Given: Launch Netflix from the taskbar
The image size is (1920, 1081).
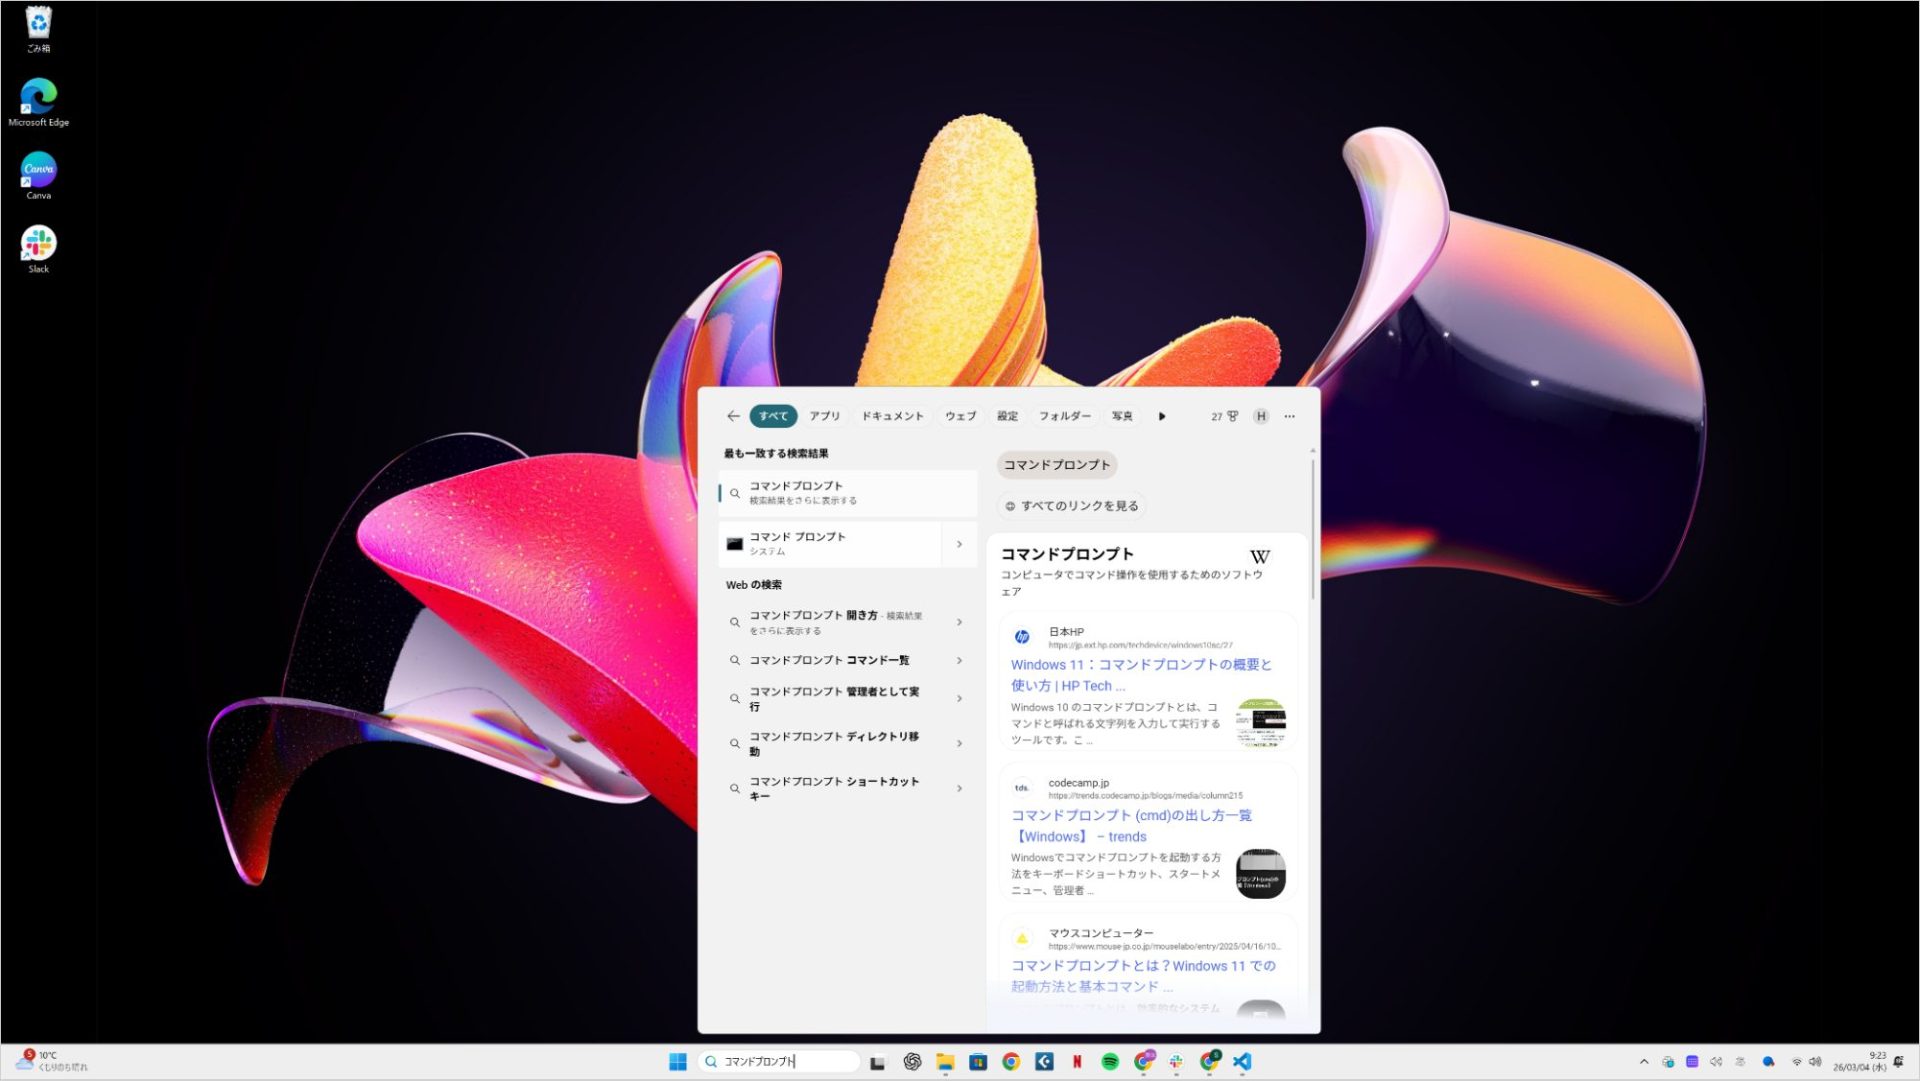Looking at the screenshot, I should (1077, 1061).
